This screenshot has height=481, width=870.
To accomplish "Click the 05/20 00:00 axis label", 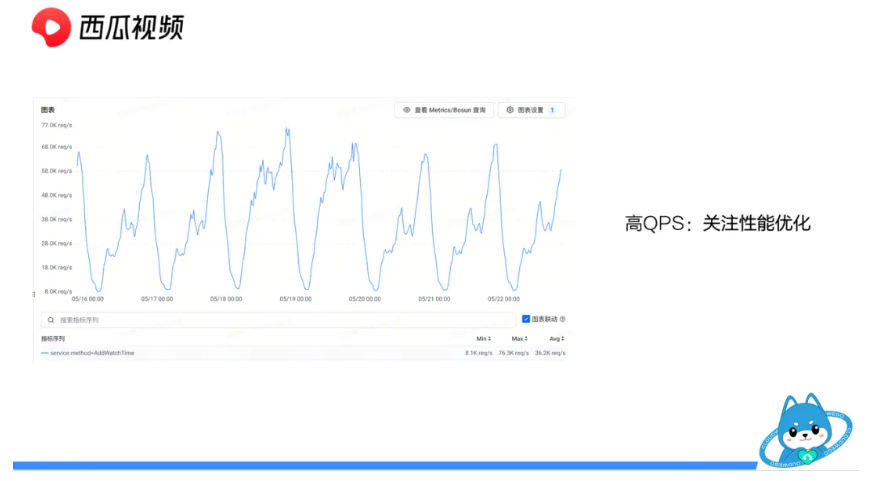I will pyautogui.click(x=365, y=299).
